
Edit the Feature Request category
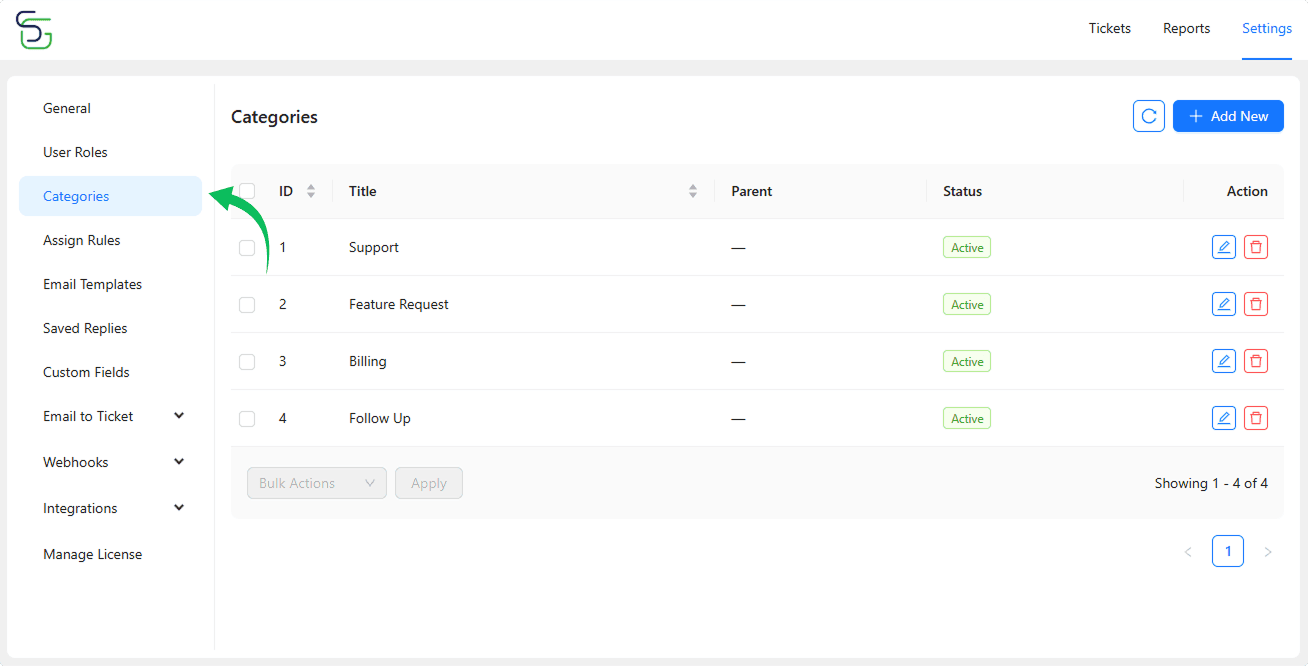click(1224, 304)
